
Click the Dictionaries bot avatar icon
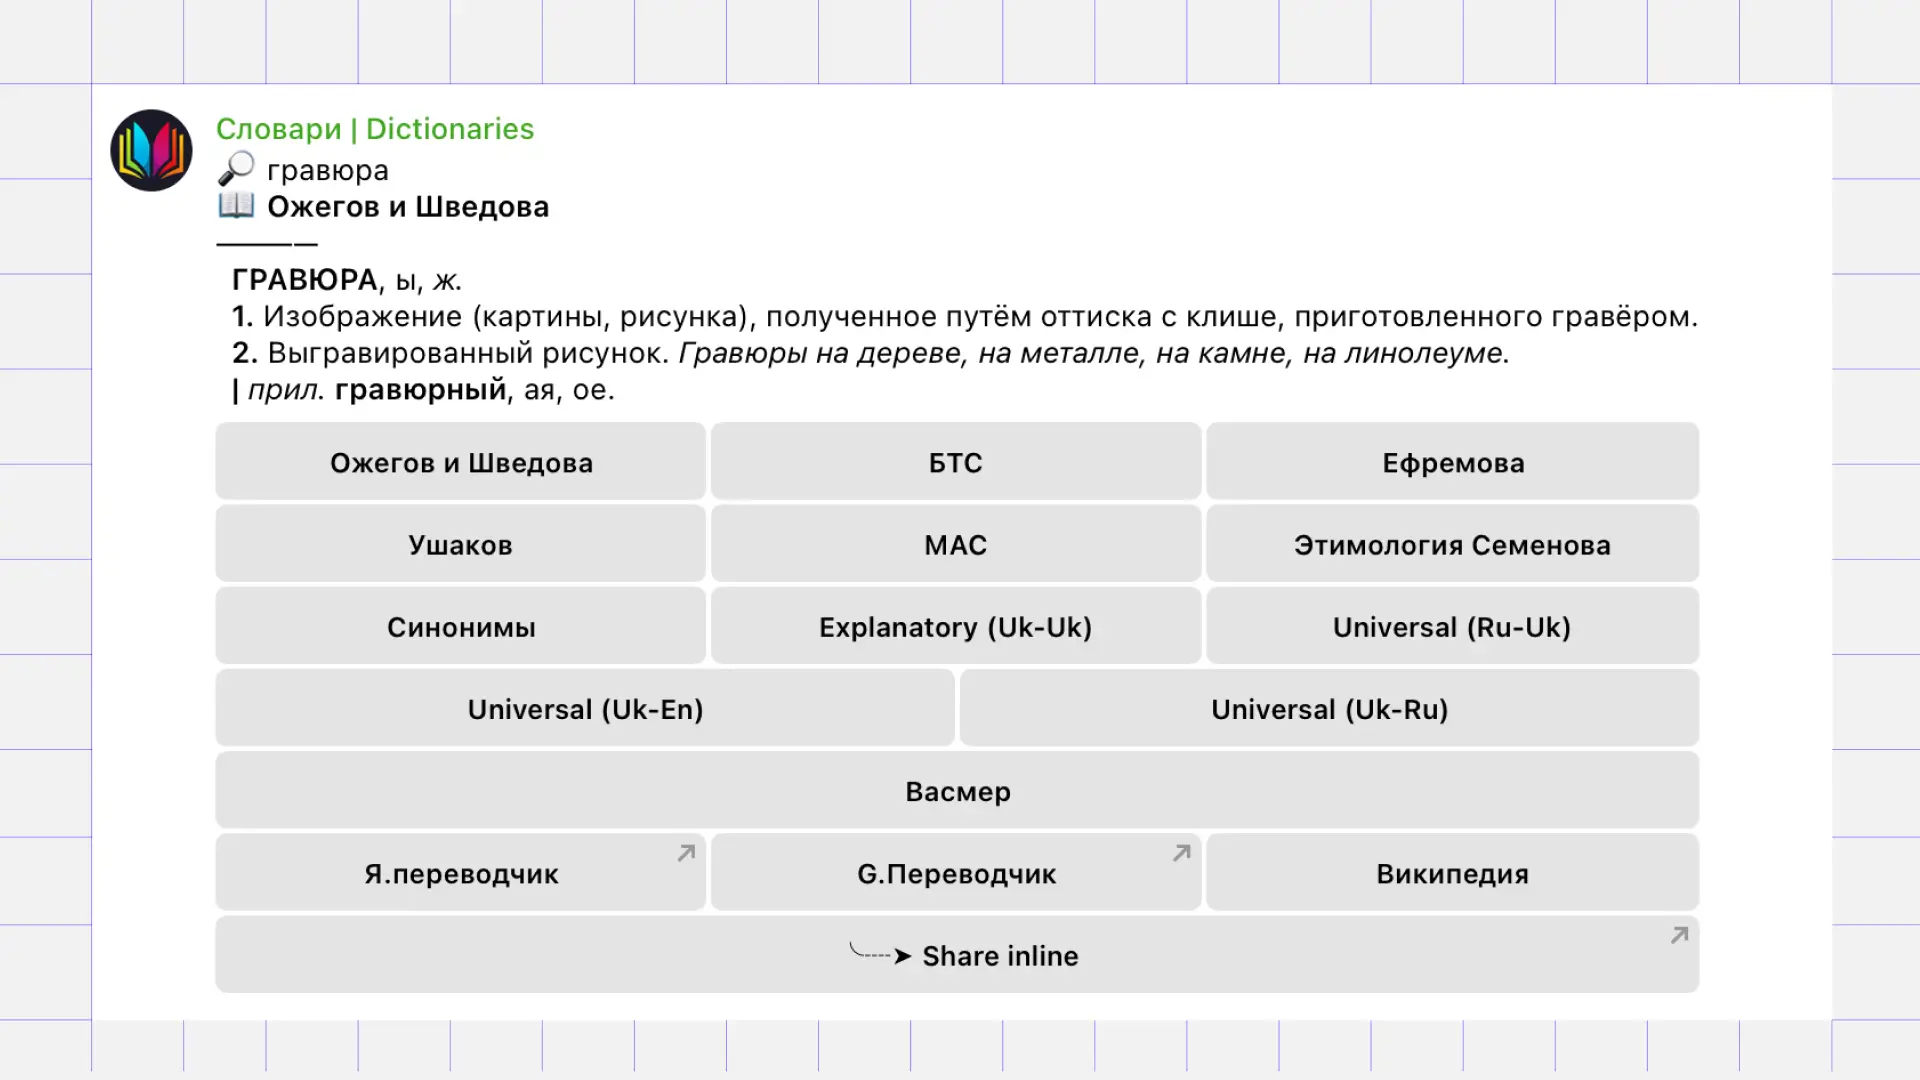pyautogui.click(x=151, y=151)
